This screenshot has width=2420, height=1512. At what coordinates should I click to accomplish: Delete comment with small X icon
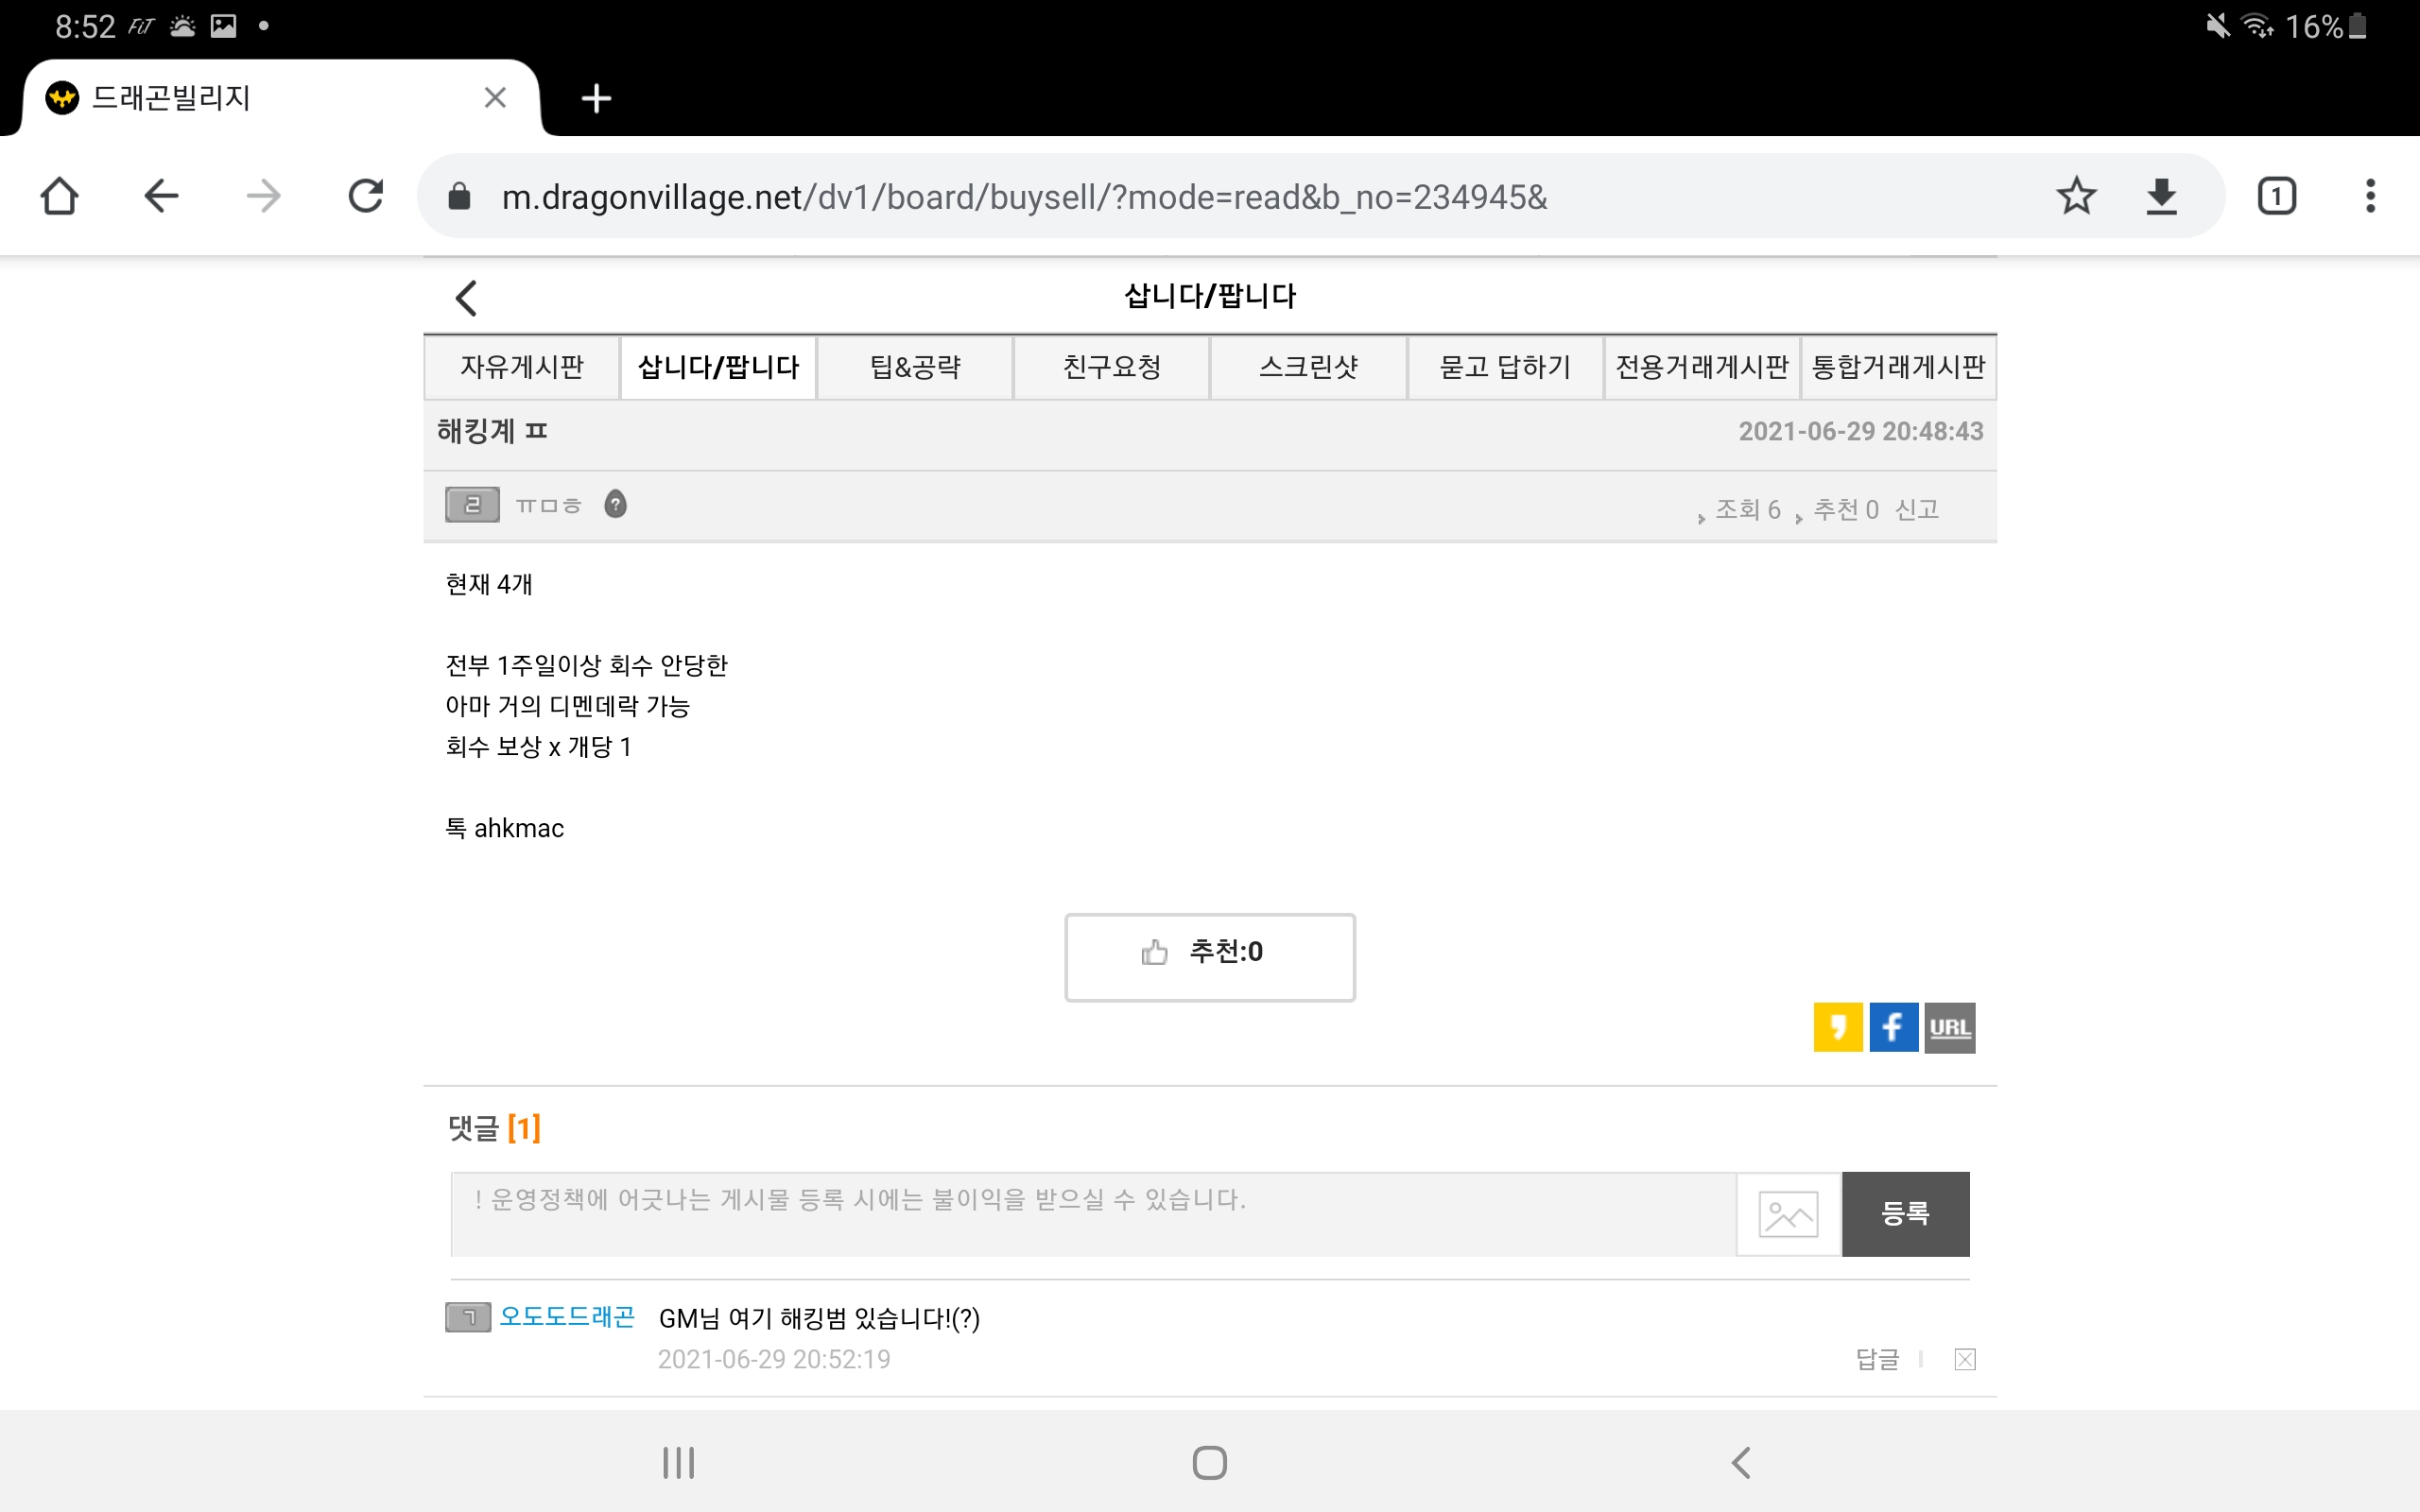[1964, 1359]
